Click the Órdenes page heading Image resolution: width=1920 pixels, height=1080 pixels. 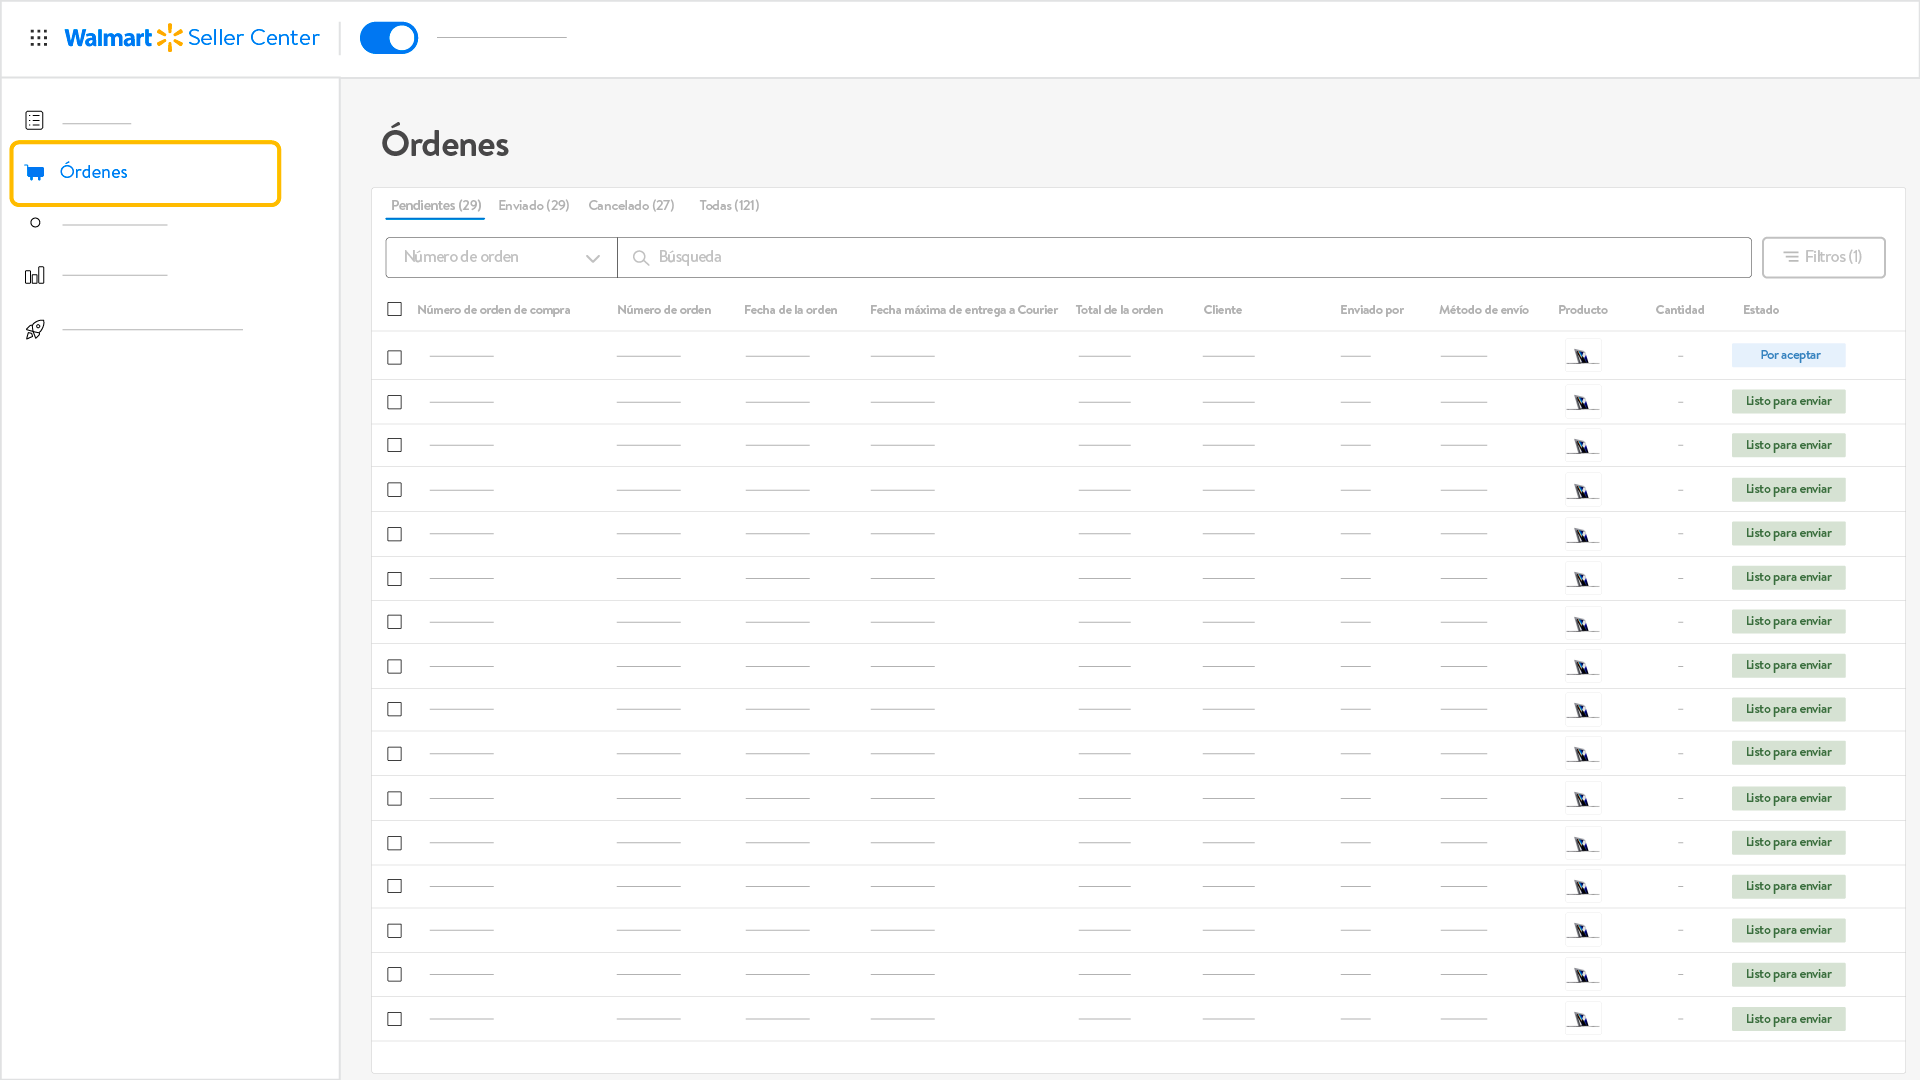tap(445, 143)
